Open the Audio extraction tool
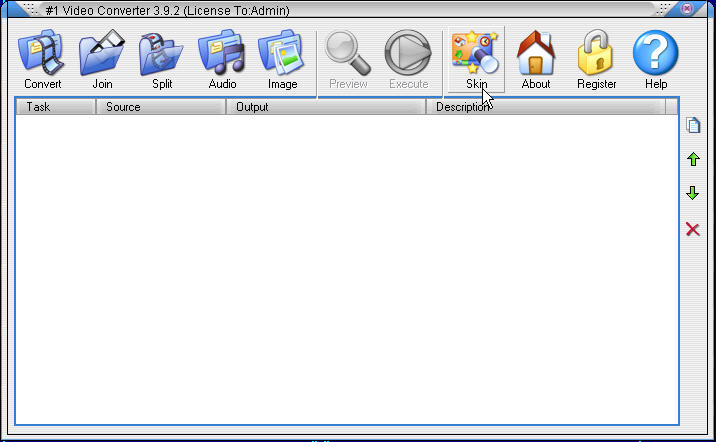 pos(222,60)
